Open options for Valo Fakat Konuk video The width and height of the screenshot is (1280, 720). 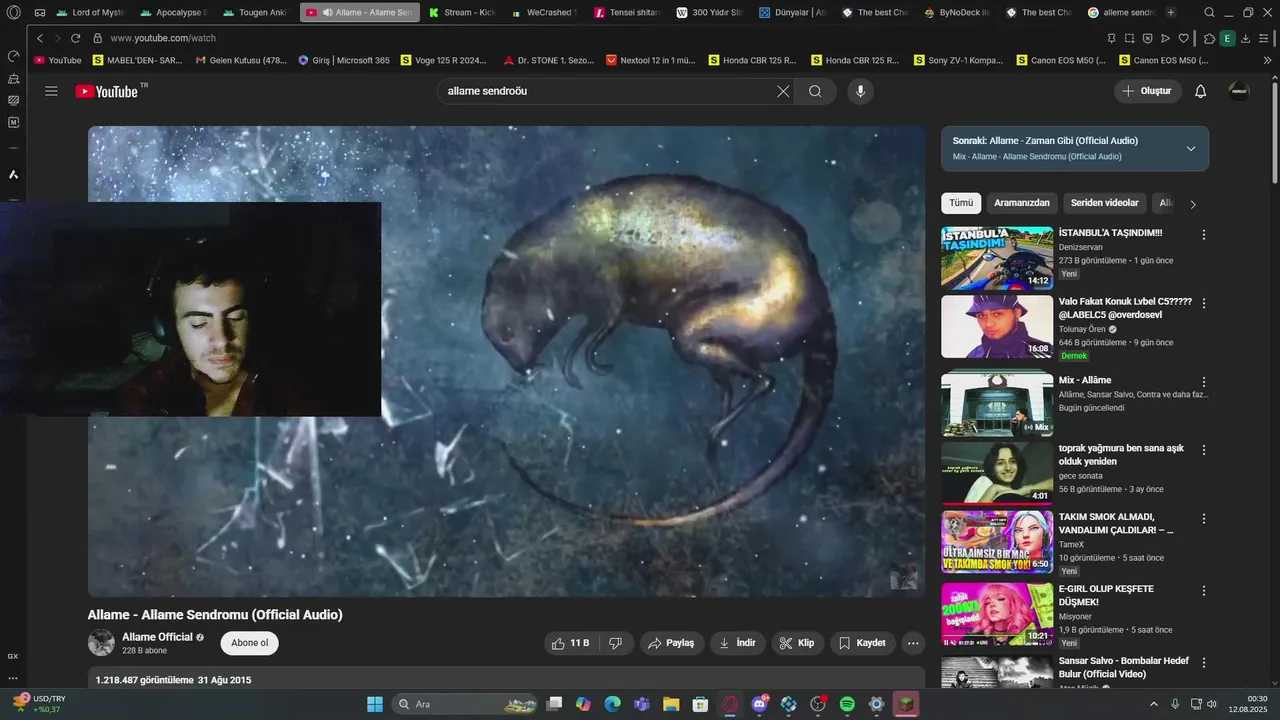tap(1204, 303)
